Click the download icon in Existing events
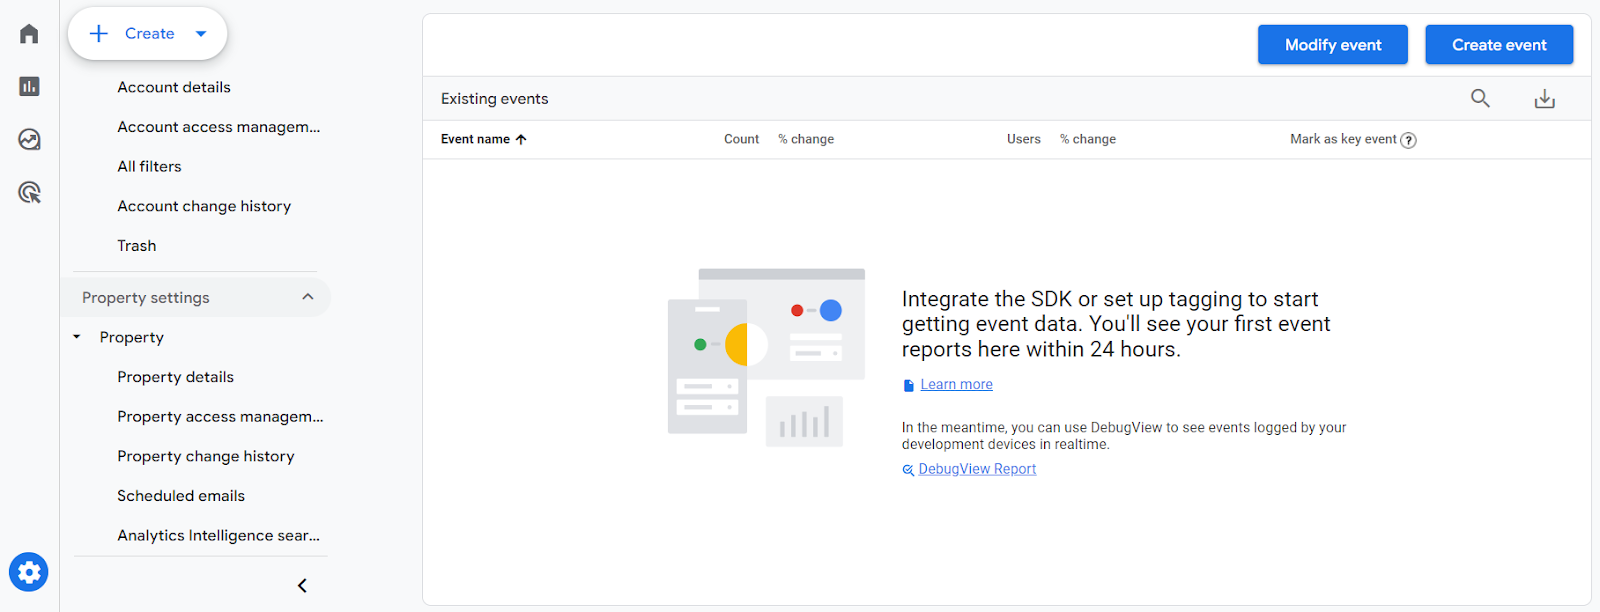This screenshot has width=1600, height=612. tap(1545, 99)
